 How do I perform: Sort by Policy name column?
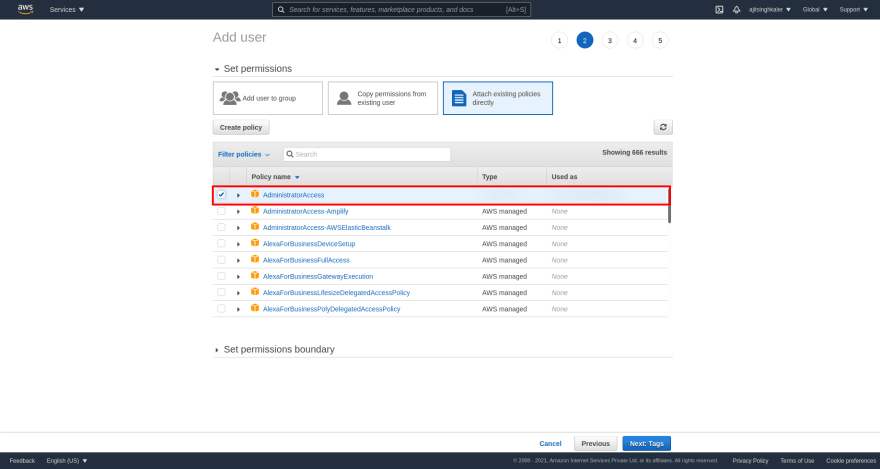pyautogui.click(x=276, y=177)
